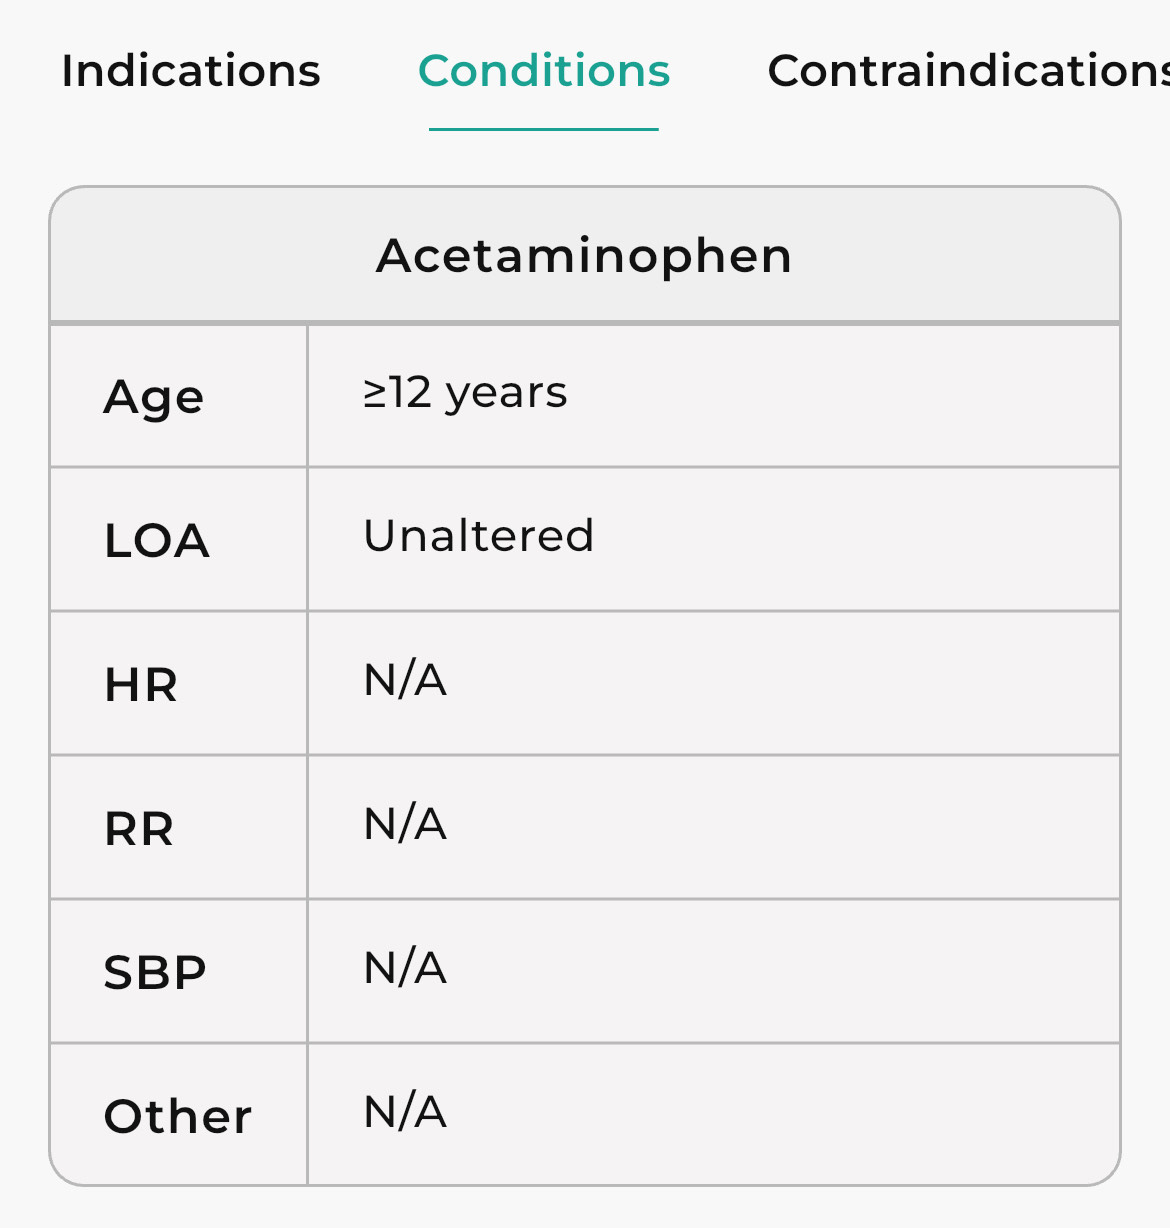Select the SBP row label
Viewport: 1170px width, 1228px height.
pyautogui.click(x=155, y=973)
